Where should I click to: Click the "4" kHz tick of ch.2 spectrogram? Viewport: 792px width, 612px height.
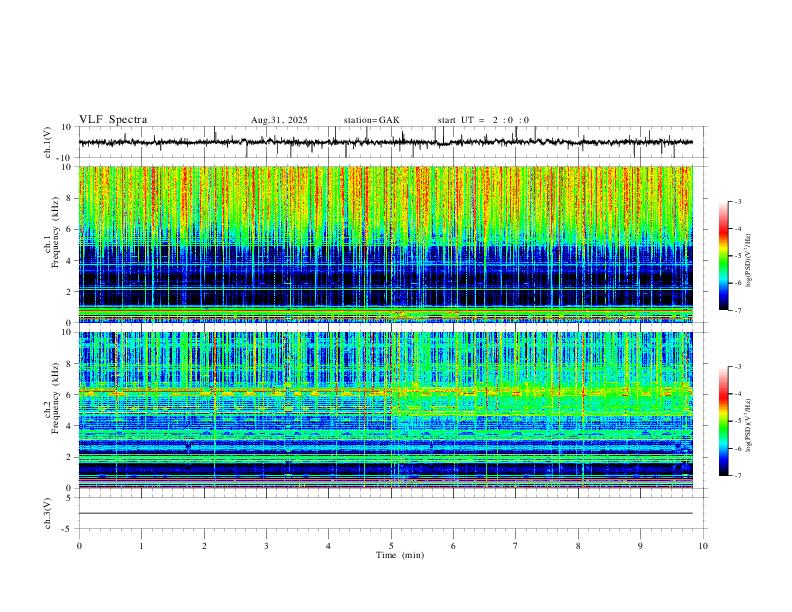(69, 426)
